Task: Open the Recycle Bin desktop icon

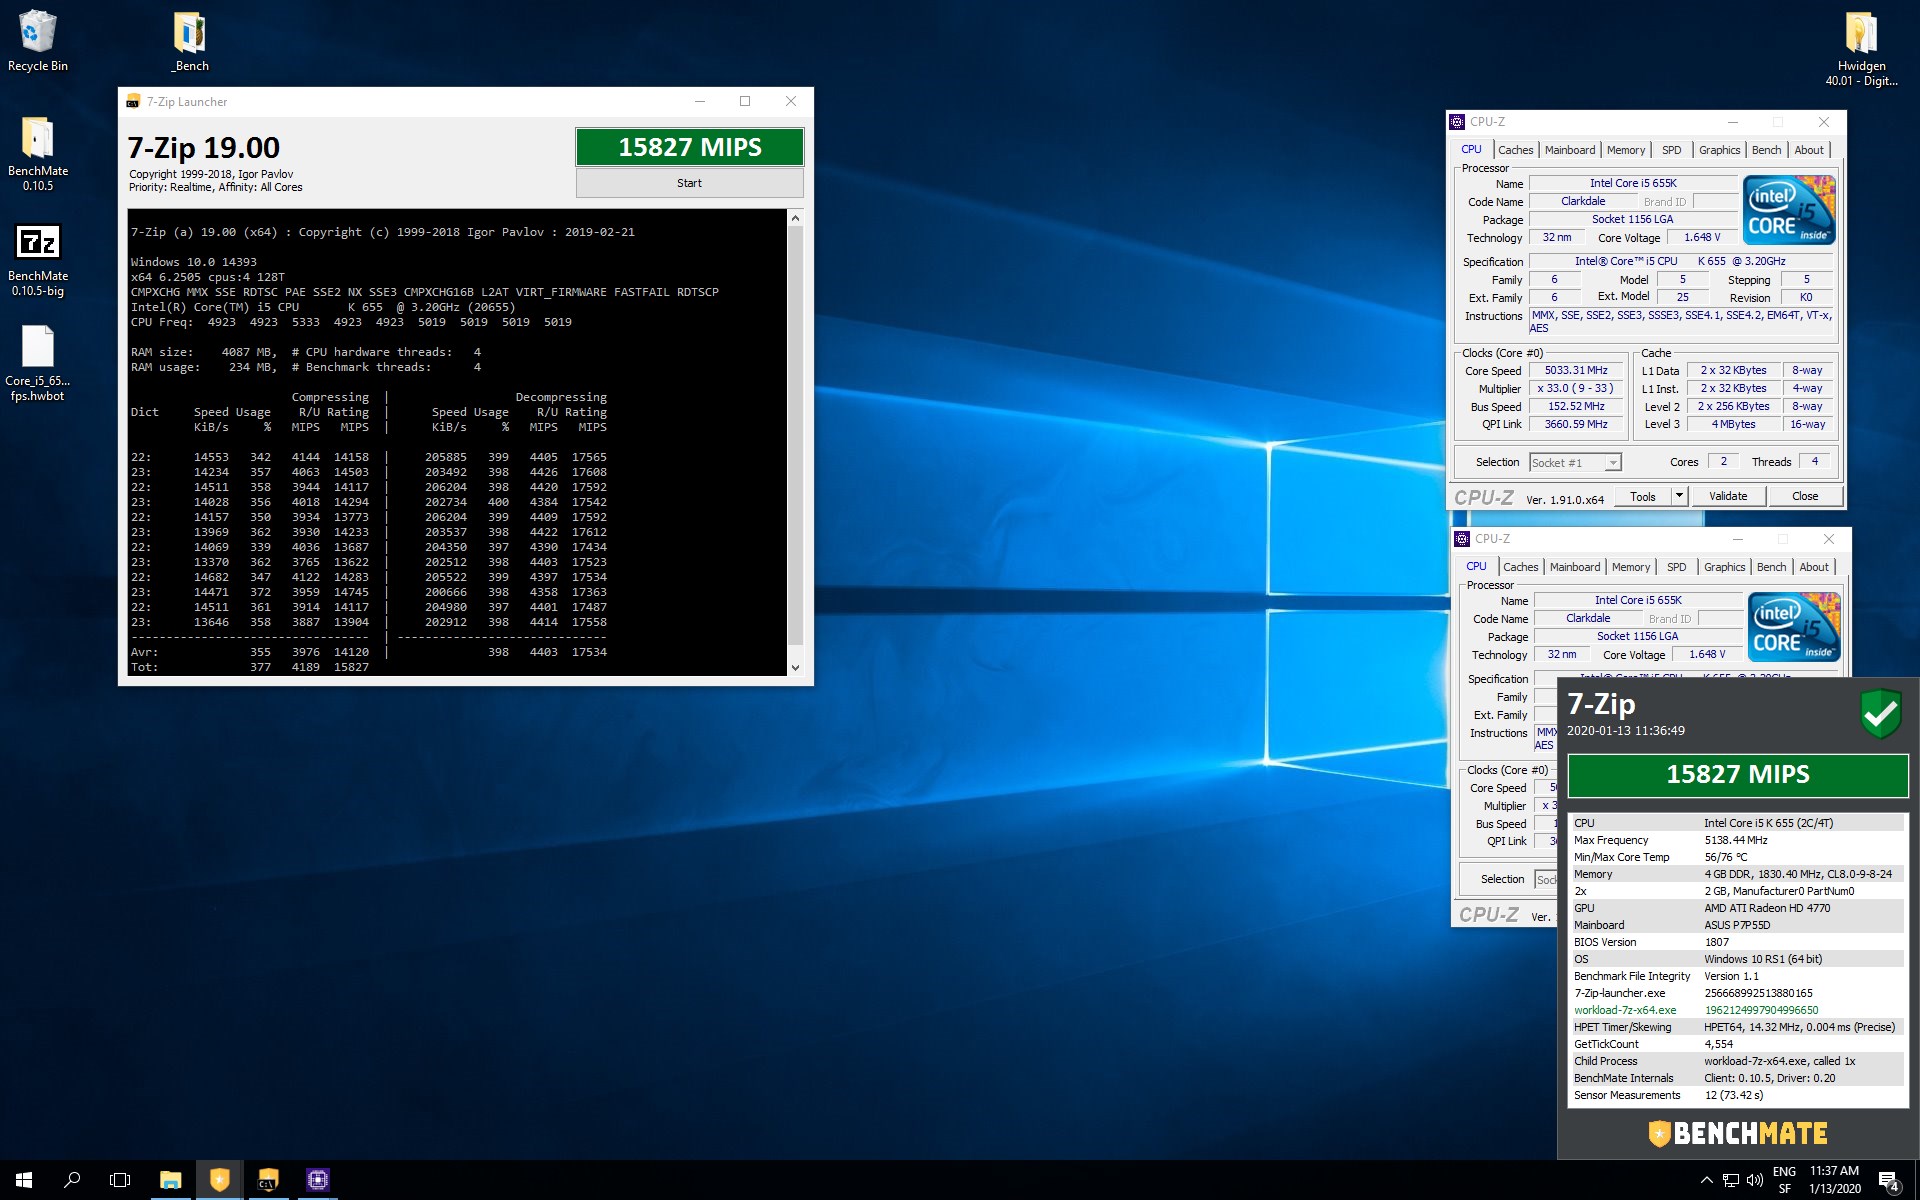Action: click(37, 41)
